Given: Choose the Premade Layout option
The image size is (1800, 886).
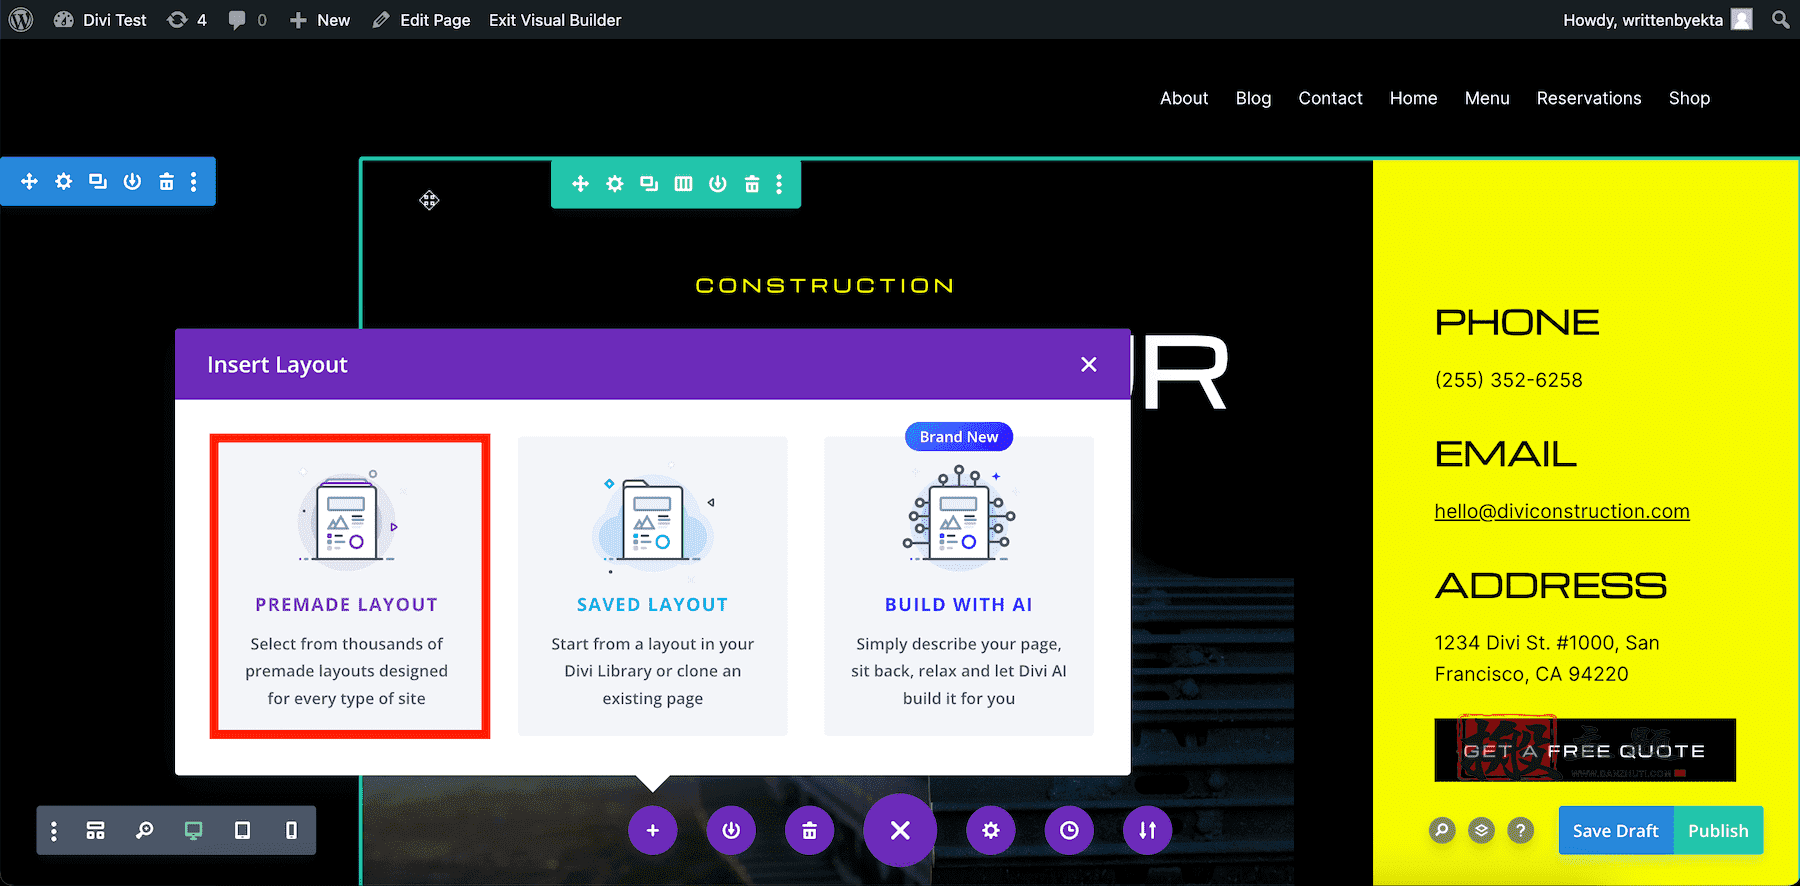Looking at the screenshot, I should click(x=350, y=586).
